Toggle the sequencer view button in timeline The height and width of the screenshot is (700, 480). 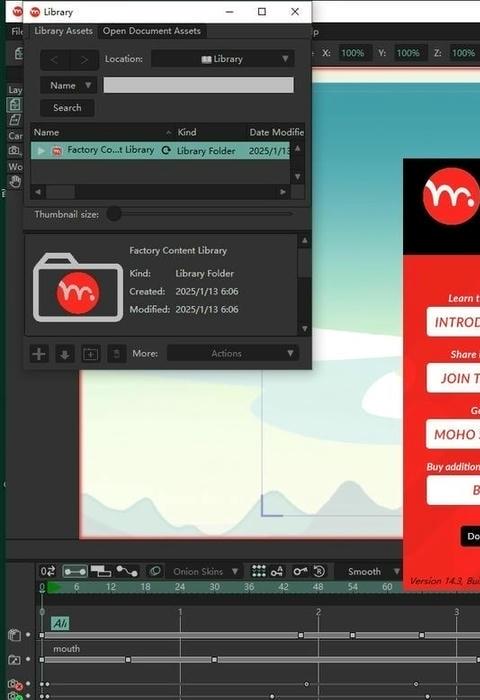[x=101, y=571]
